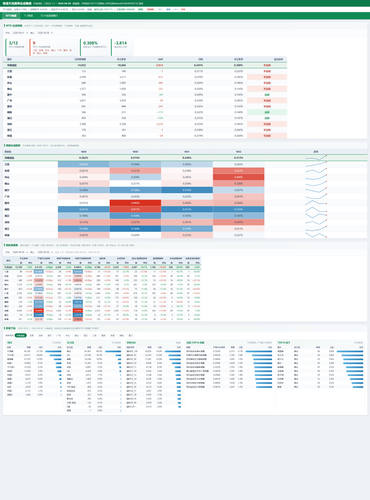Viewport: 370px width, 500px height.
Task: Click the trend sparkline in the heatmap summary row
Action: (x=316, y=158)
